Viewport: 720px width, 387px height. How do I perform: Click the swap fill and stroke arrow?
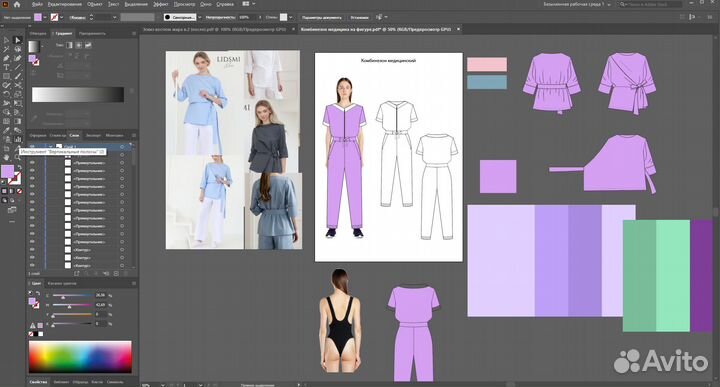[19, 168]
